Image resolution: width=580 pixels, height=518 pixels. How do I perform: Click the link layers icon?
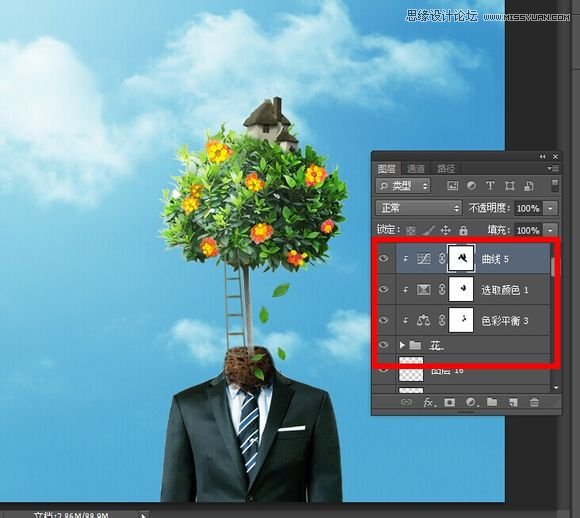point(406,402)
